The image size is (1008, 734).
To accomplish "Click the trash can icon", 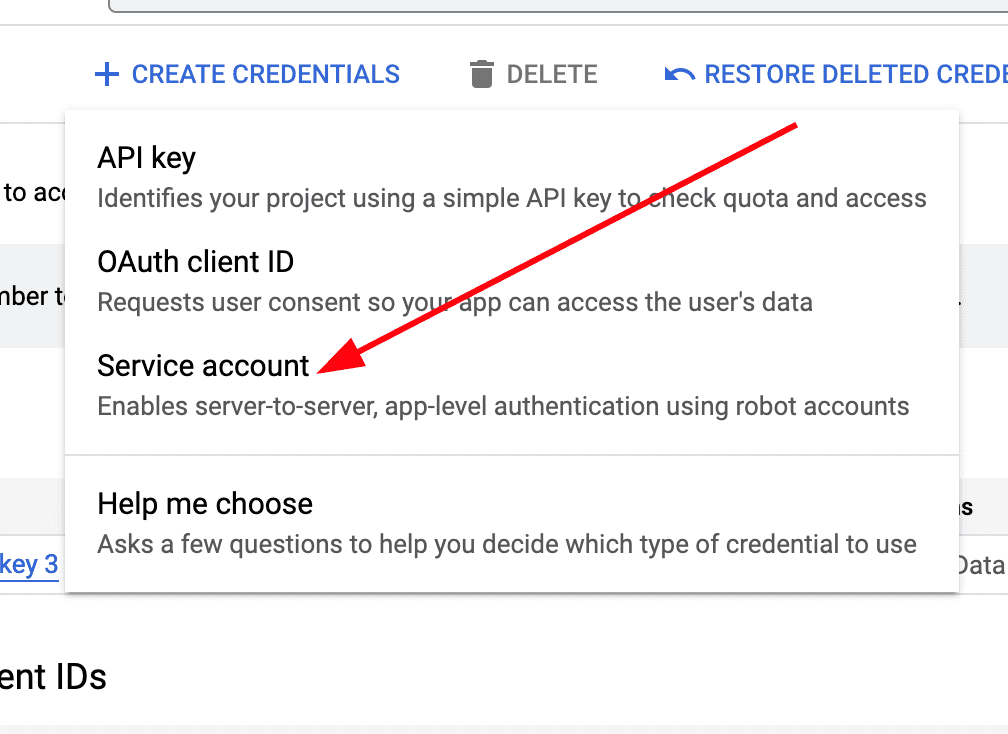I will 482,74.
